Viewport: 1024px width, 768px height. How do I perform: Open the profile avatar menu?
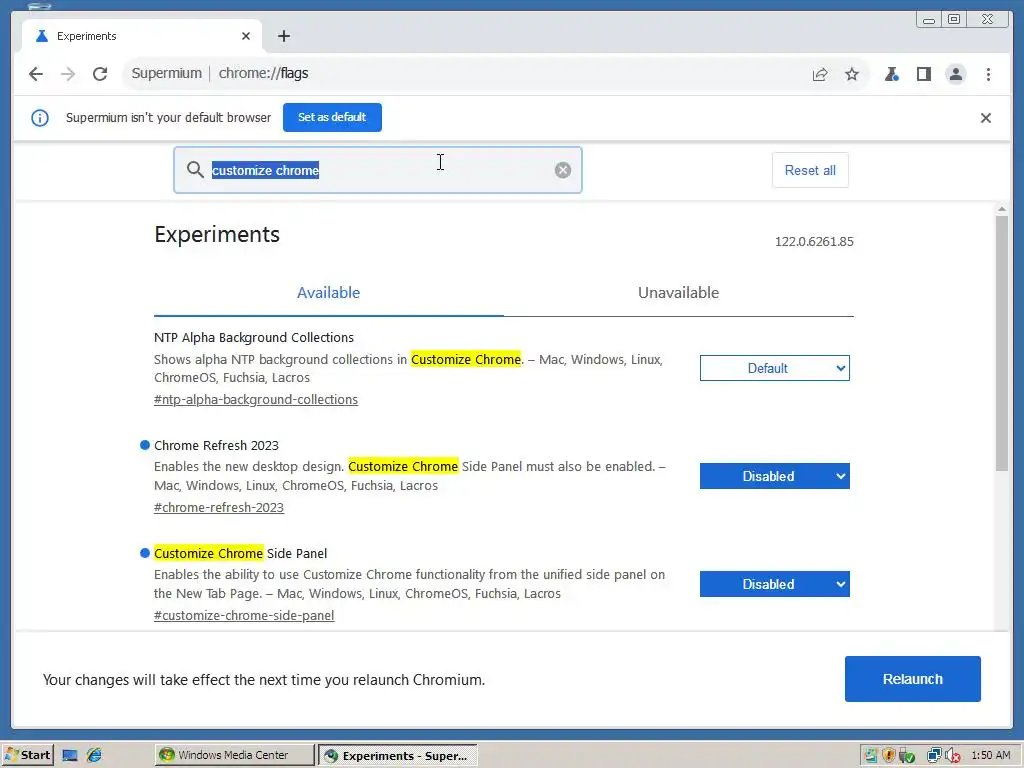click(x=955, y=74)
